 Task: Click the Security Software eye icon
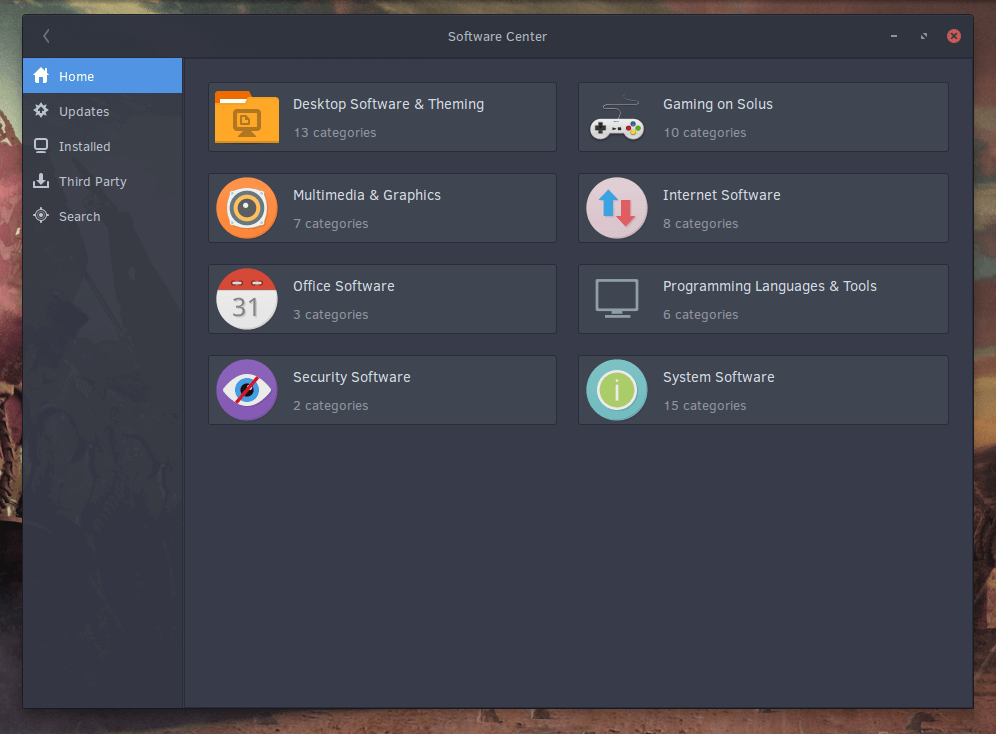pyautogui.click(x=247, y=390)
